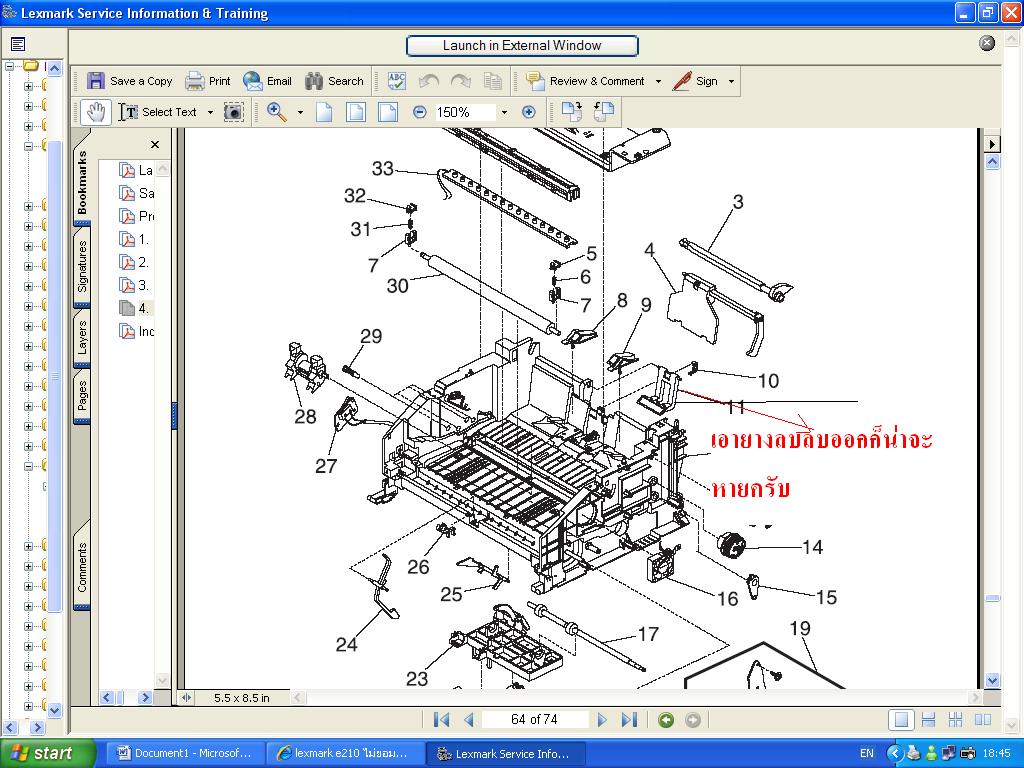The height and width of the screenshot is (768, 1024).
Task: Open the Signatures tab
Action: (82, 266)
